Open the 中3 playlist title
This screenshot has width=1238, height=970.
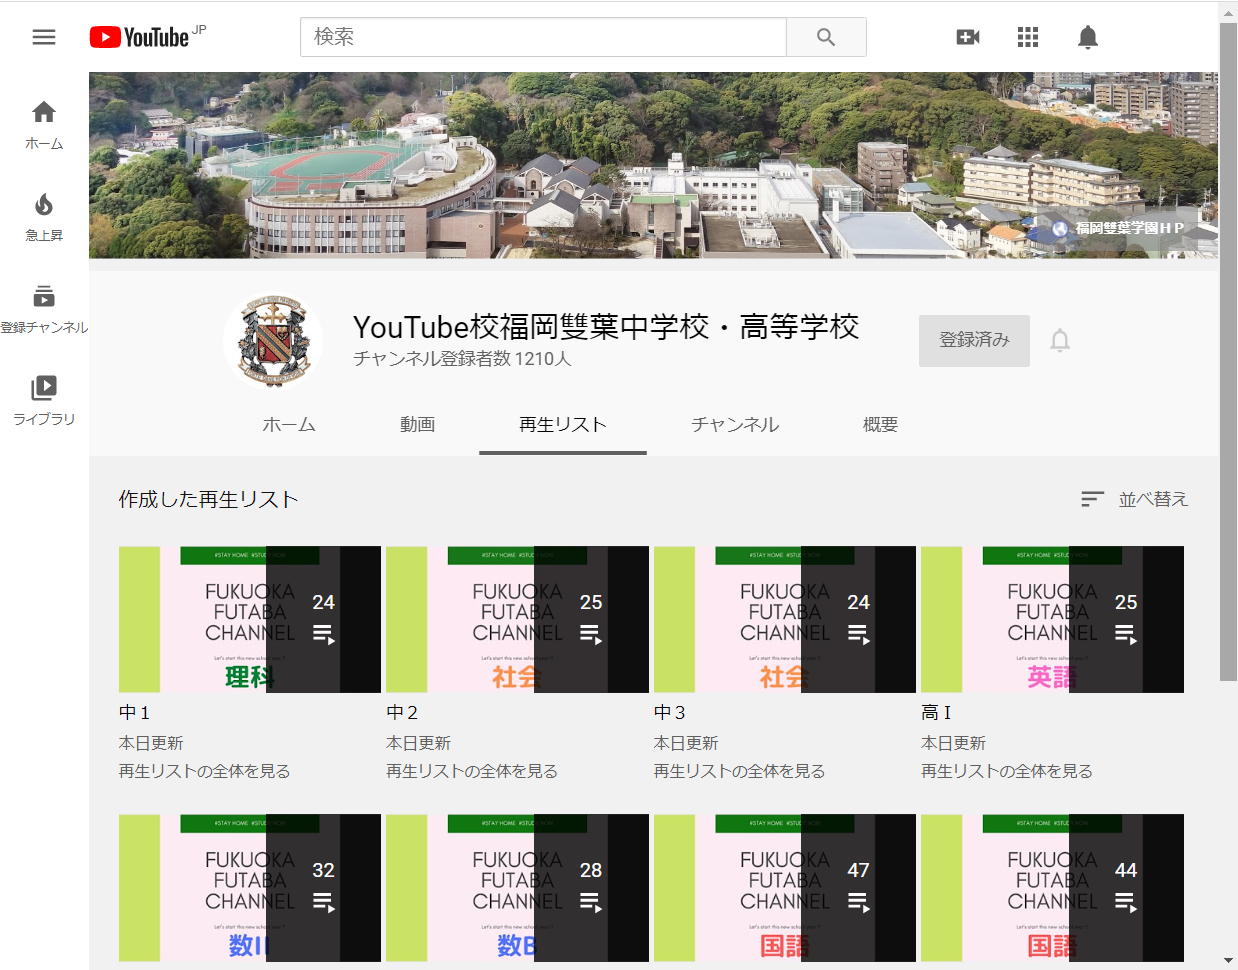[670, 713]
